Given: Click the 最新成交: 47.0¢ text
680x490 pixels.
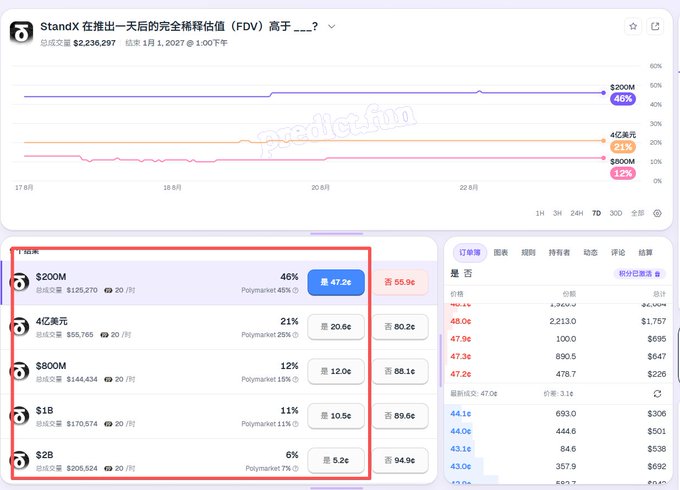Looking at the screenshot, I should 474,394.
